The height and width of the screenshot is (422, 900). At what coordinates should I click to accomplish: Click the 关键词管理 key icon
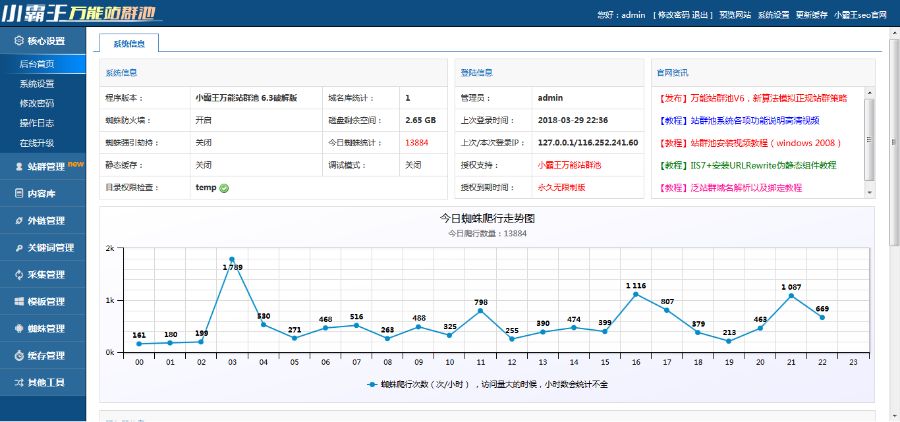tap(19, 248)
